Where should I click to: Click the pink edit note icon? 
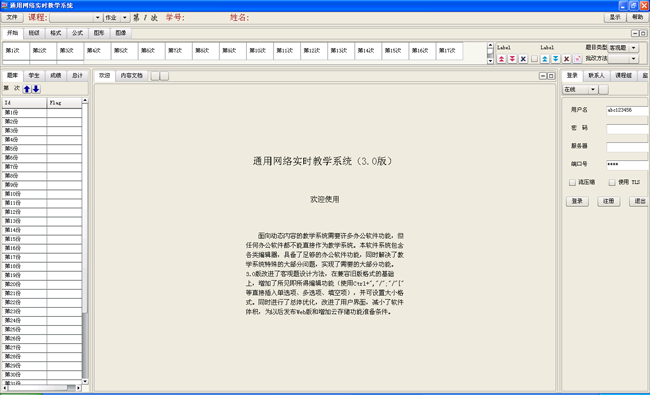(x=577, y=59)
